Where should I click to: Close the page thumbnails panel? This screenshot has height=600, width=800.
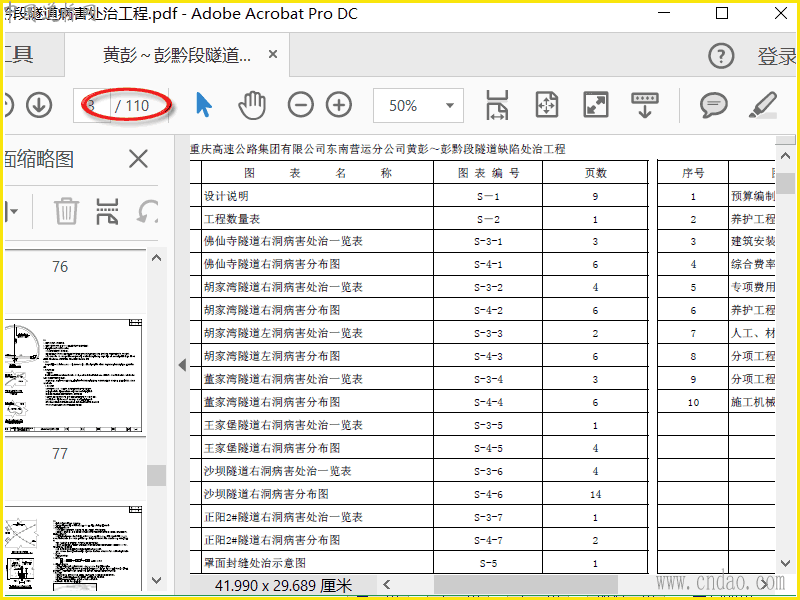point(138,159)
